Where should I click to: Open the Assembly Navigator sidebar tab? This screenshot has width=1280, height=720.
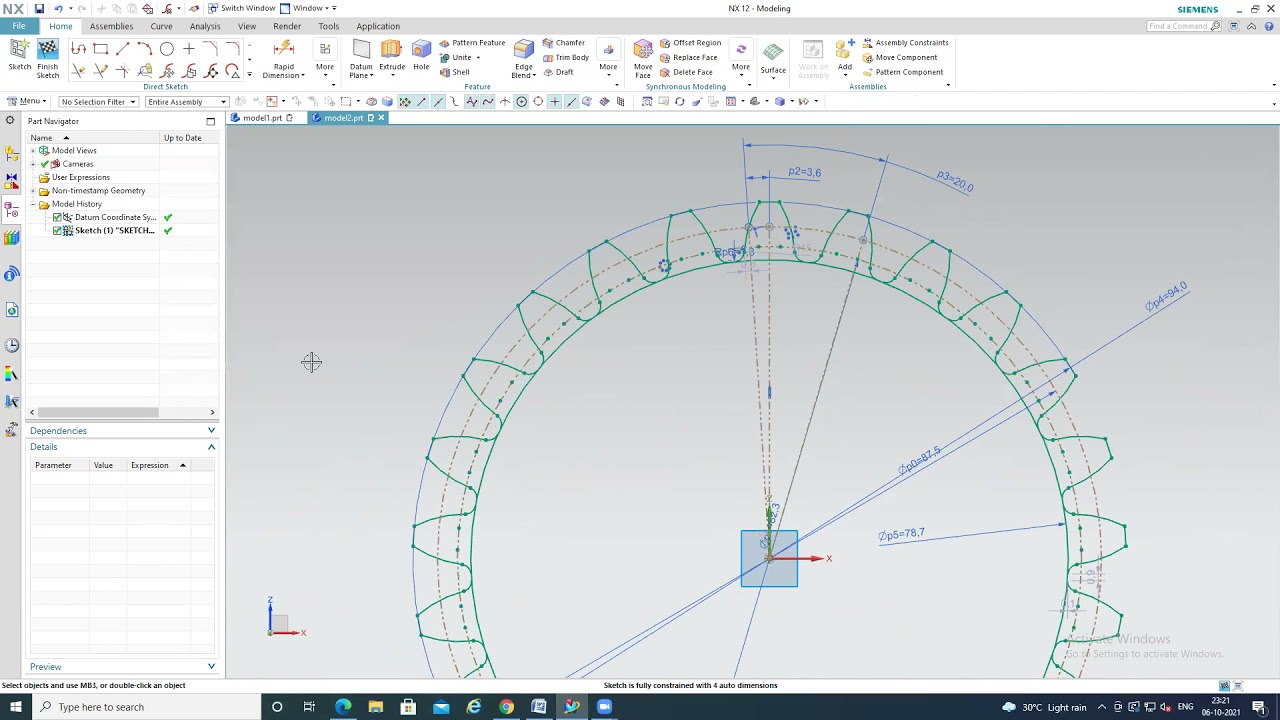pos(12,154)
